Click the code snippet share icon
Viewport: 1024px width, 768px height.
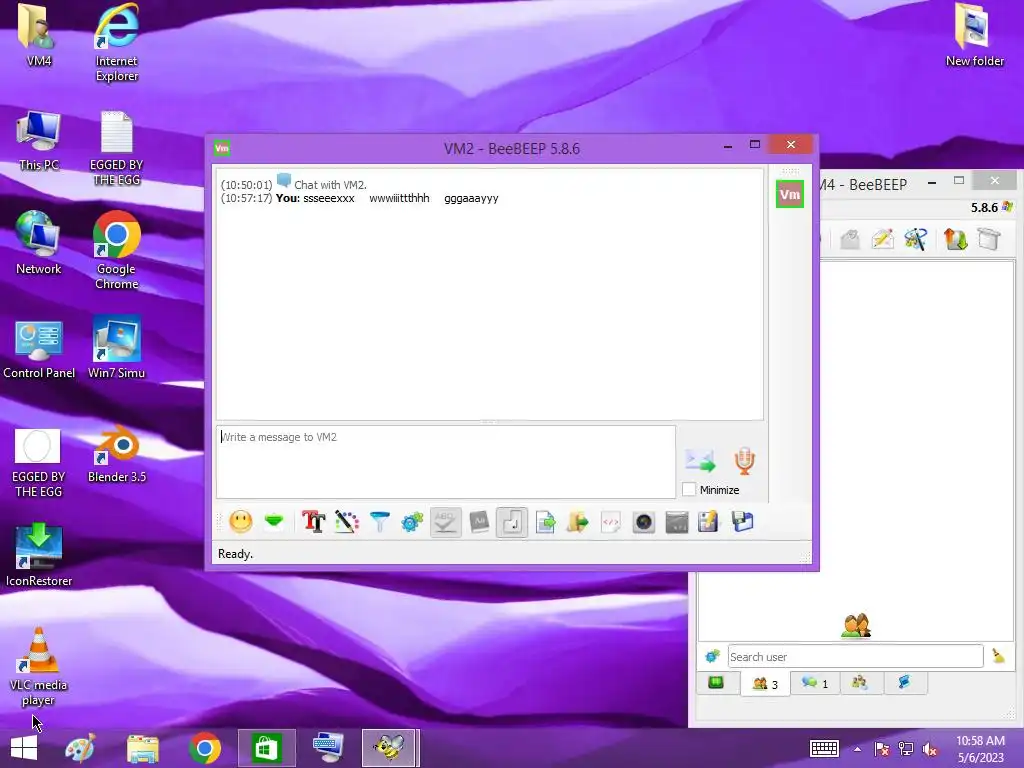coord(611,522)
